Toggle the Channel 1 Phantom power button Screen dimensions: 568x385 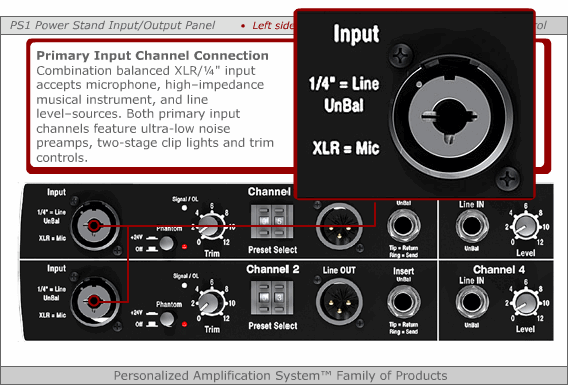pos(167,243)
